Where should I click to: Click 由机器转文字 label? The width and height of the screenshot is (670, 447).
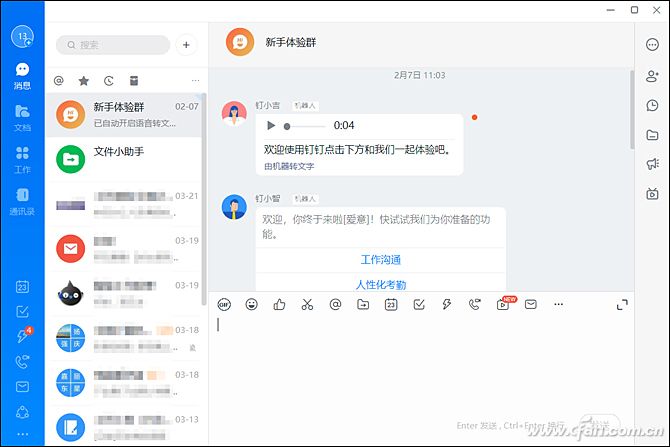click(289, 166)
